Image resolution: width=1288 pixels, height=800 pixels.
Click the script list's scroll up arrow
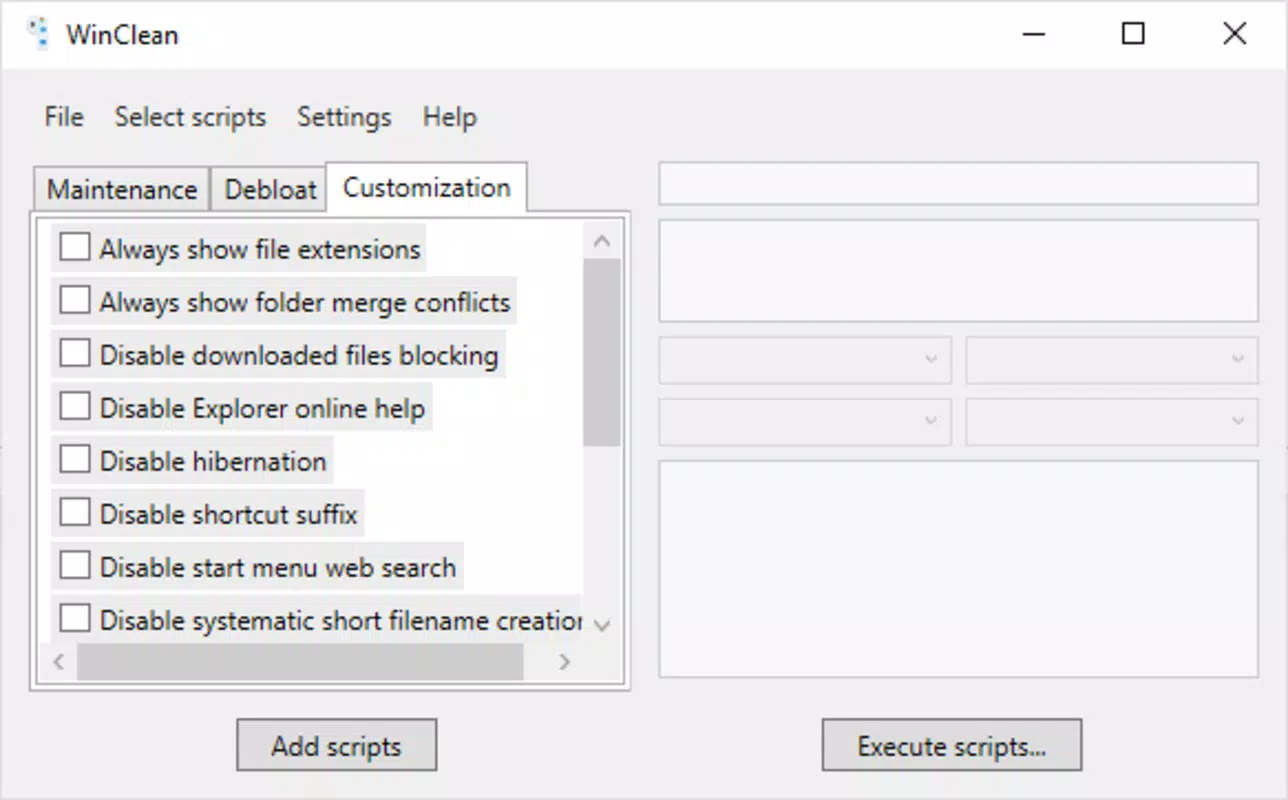click(x=602, y=240)
